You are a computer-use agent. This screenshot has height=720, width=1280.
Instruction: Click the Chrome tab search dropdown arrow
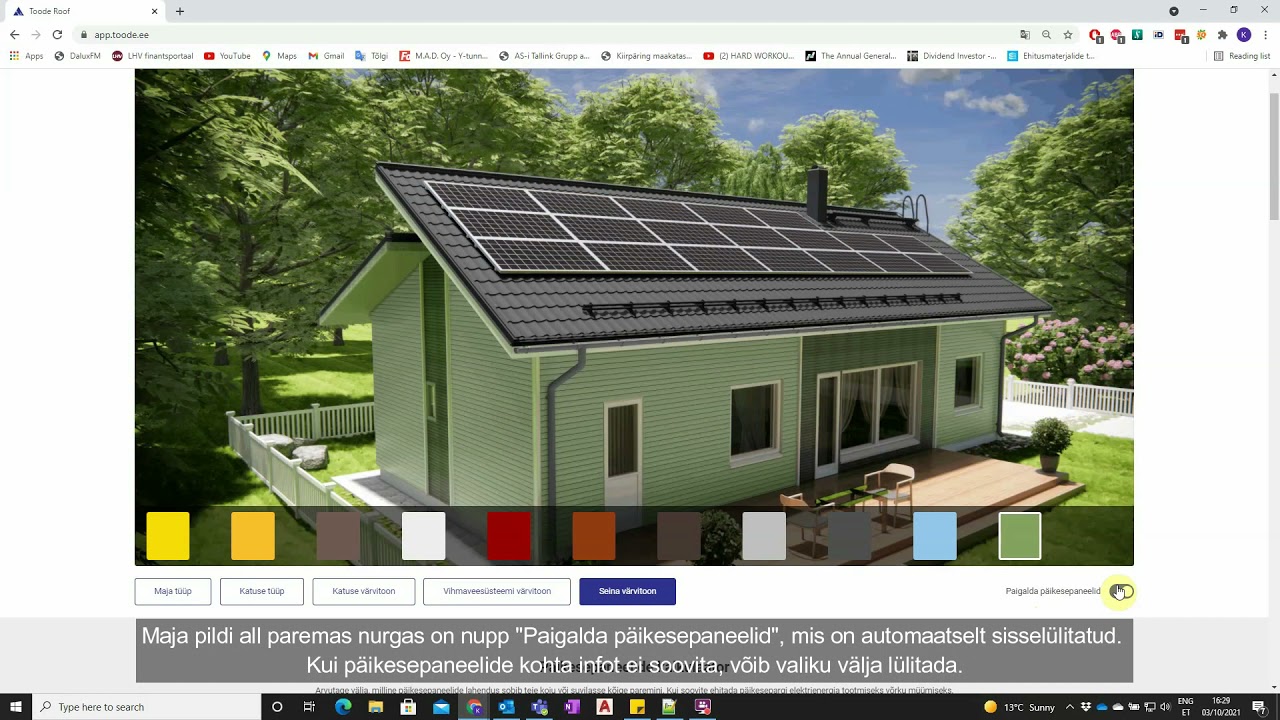[x=1174, y=11]
